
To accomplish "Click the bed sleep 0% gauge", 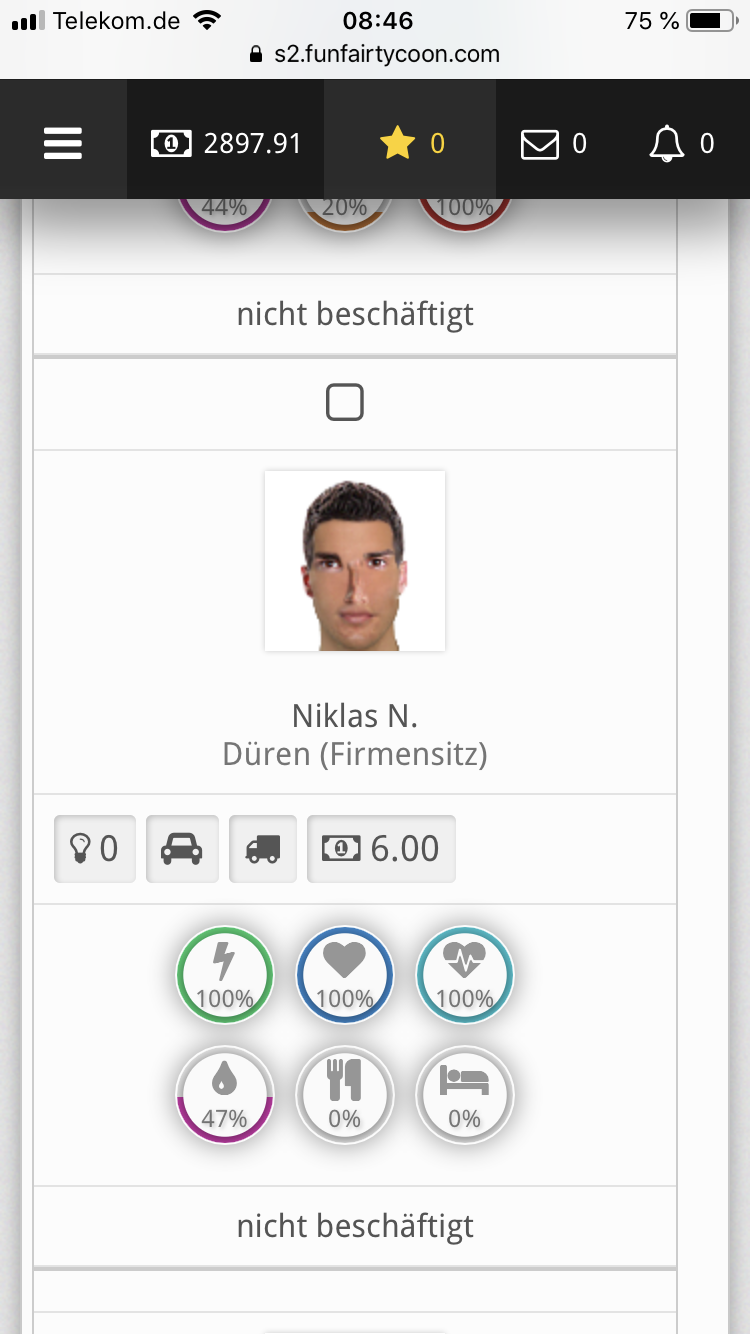I will pos(465,1095).
